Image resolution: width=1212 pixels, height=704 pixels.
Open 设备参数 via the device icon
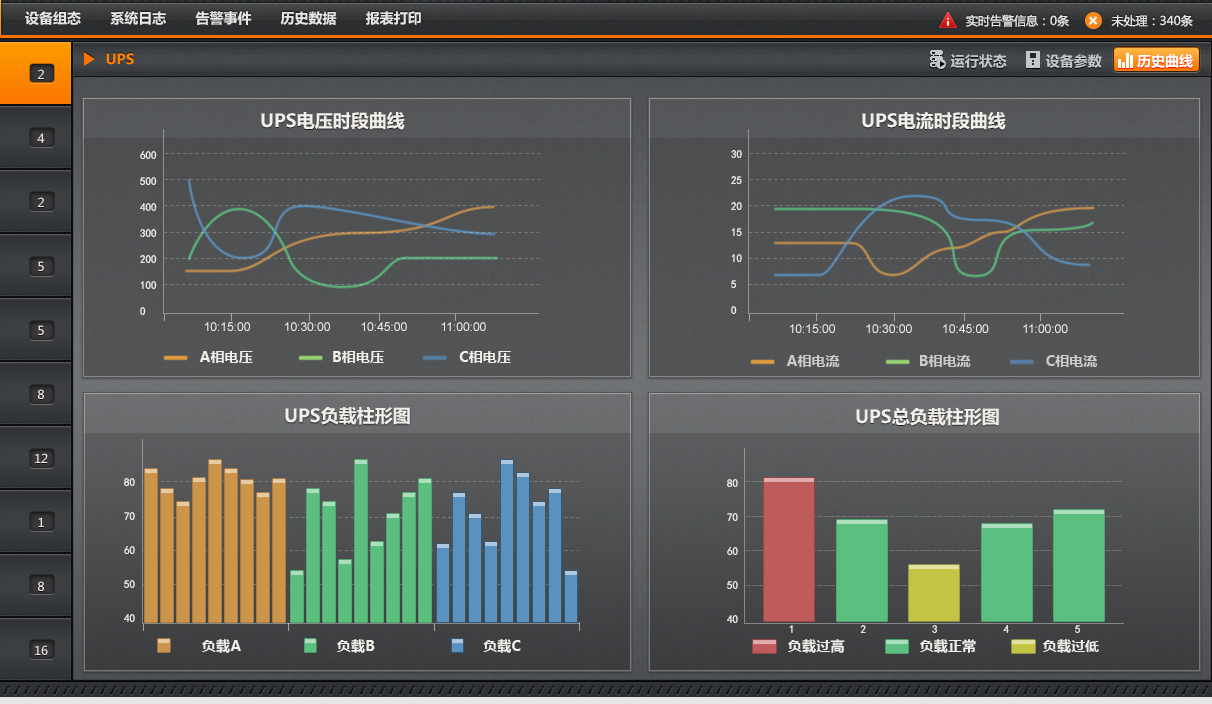point(1032,59)
